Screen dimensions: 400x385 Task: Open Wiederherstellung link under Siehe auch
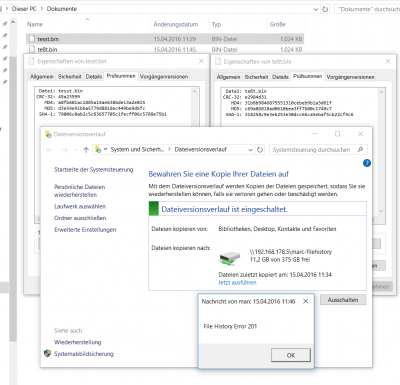[x=78, y=342]
